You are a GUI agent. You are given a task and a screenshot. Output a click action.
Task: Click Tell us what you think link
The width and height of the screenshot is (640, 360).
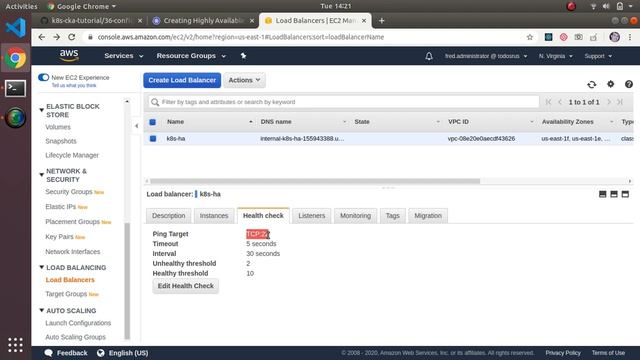click(74, 86)
